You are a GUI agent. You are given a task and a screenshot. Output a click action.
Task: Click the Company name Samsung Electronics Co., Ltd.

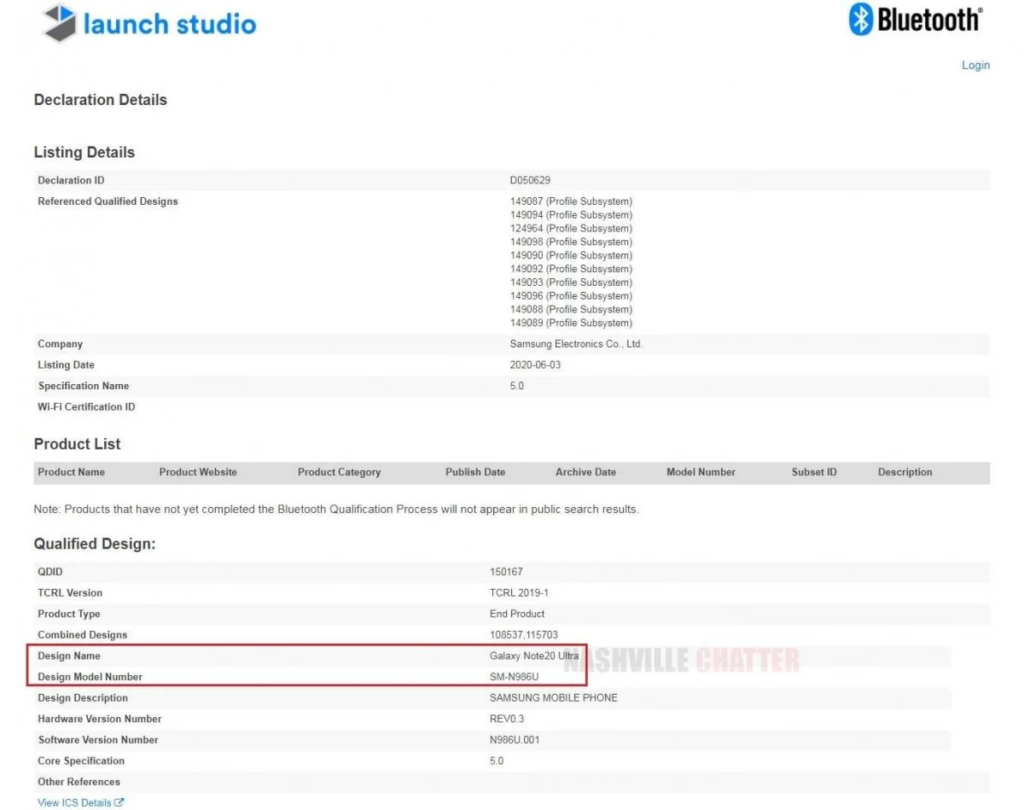575,343
